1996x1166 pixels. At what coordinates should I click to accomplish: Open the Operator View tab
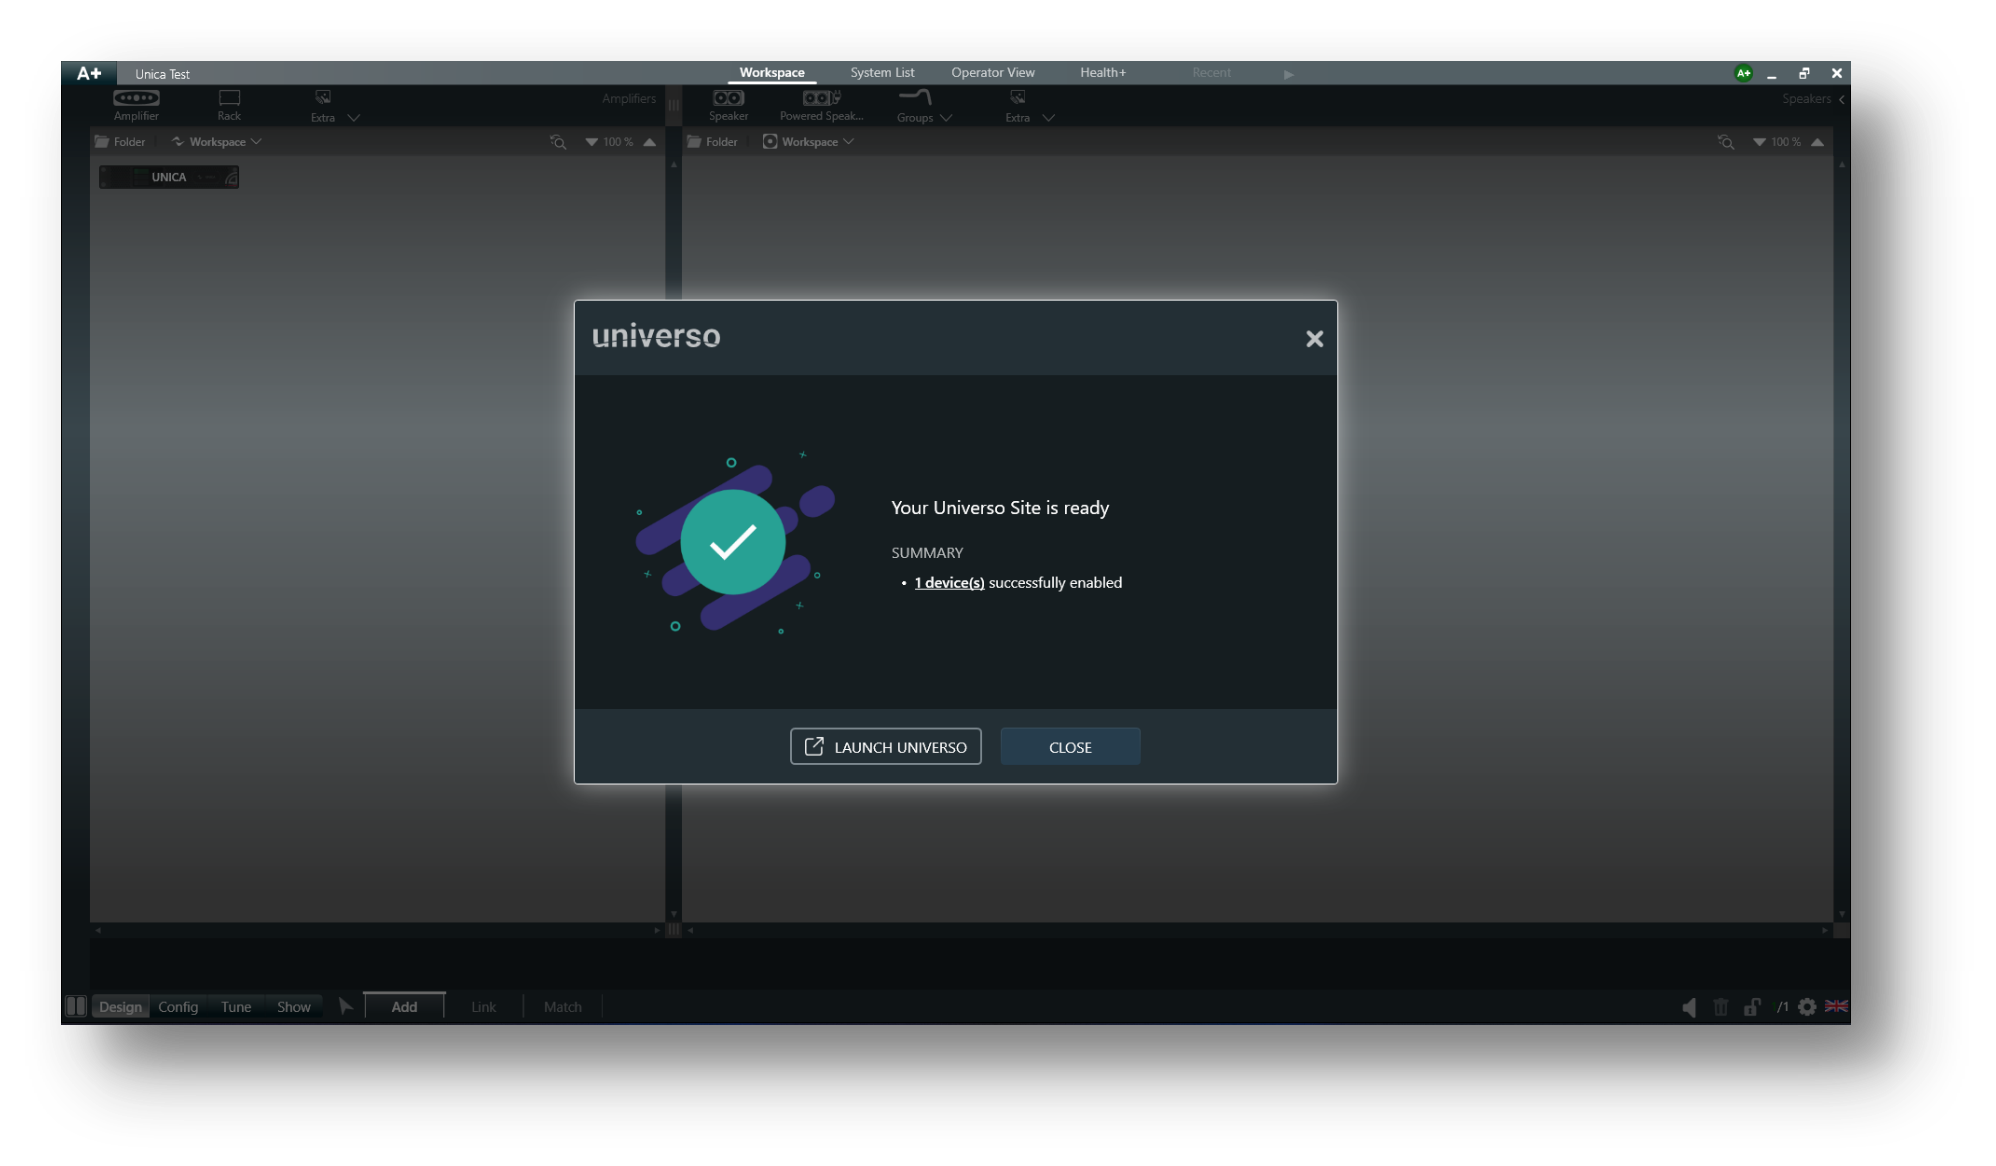point(992,73)
